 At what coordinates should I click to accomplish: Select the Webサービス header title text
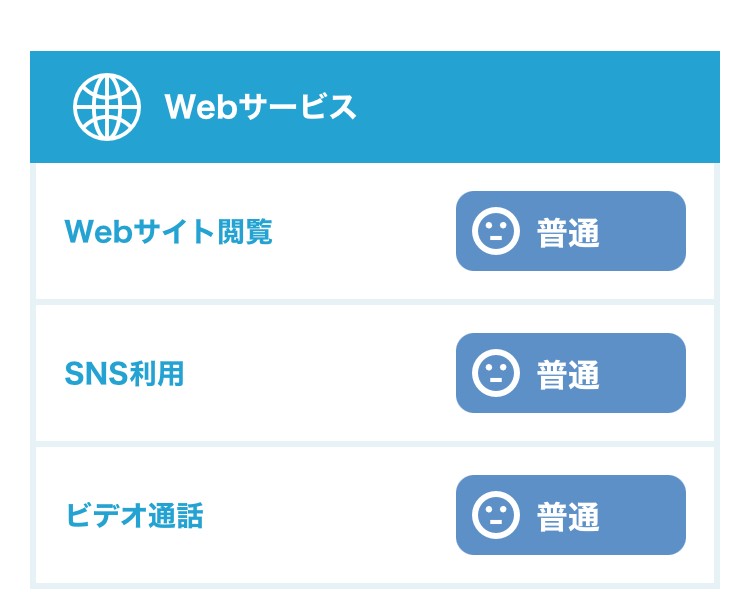point(260,107)
